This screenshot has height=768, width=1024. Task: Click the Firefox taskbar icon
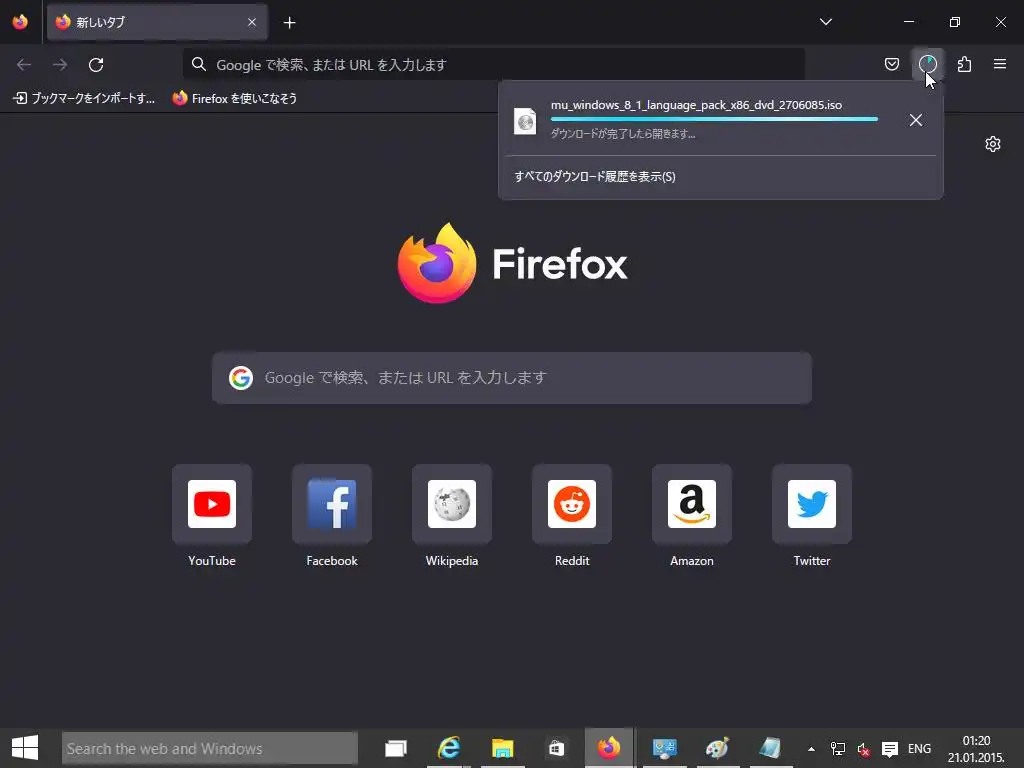[x=609, y=748]
